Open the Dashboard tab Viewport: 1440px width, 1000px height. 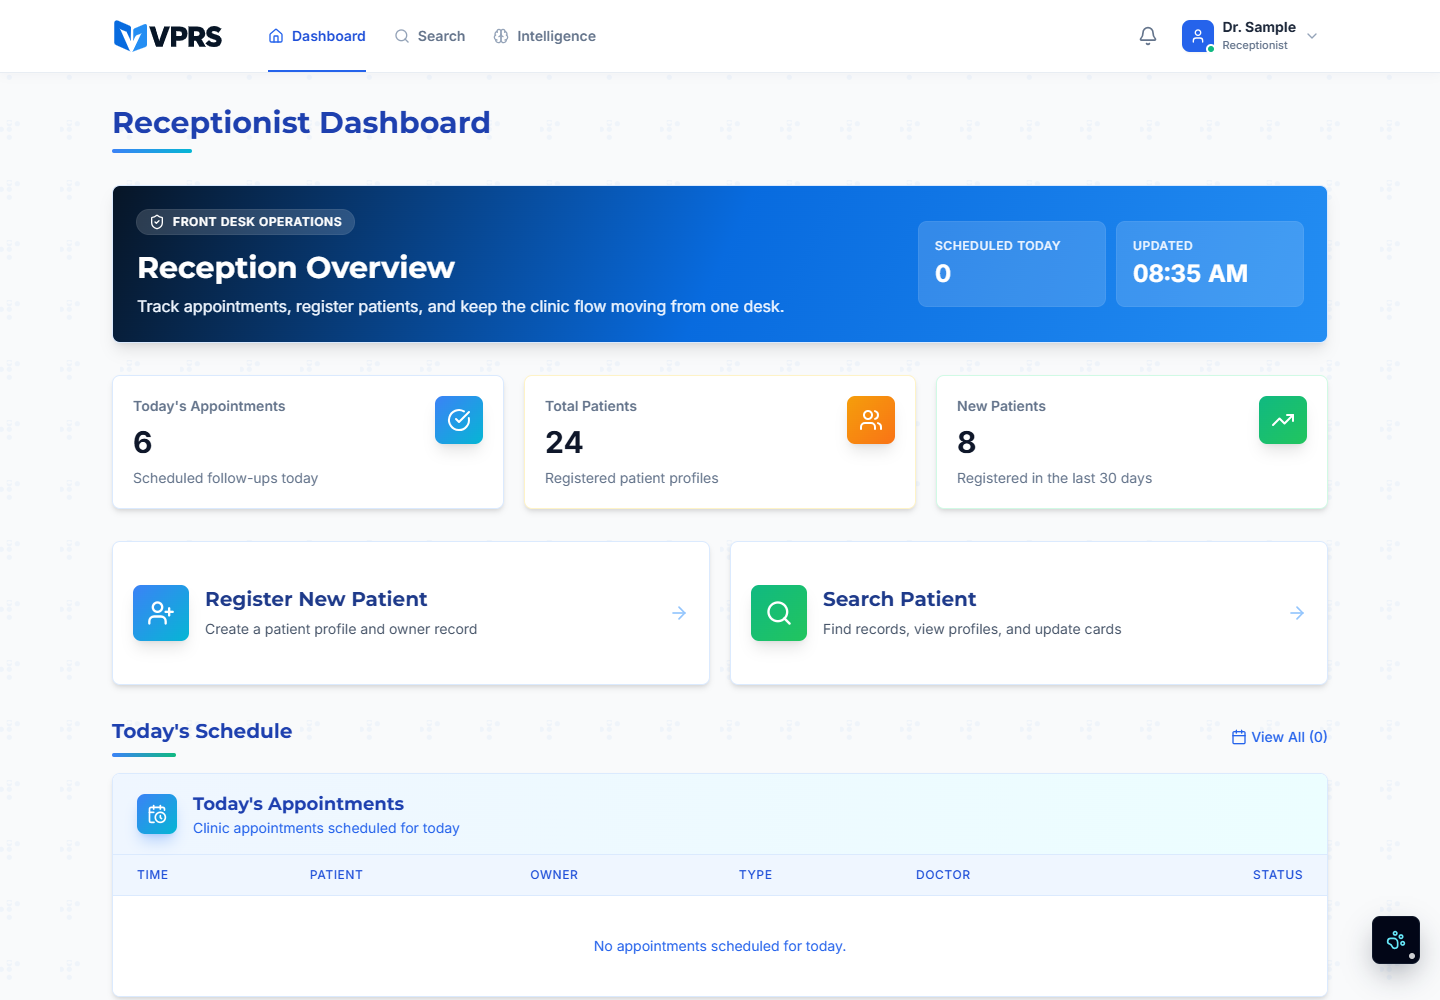pyautogui.click(x=317, y=36)
